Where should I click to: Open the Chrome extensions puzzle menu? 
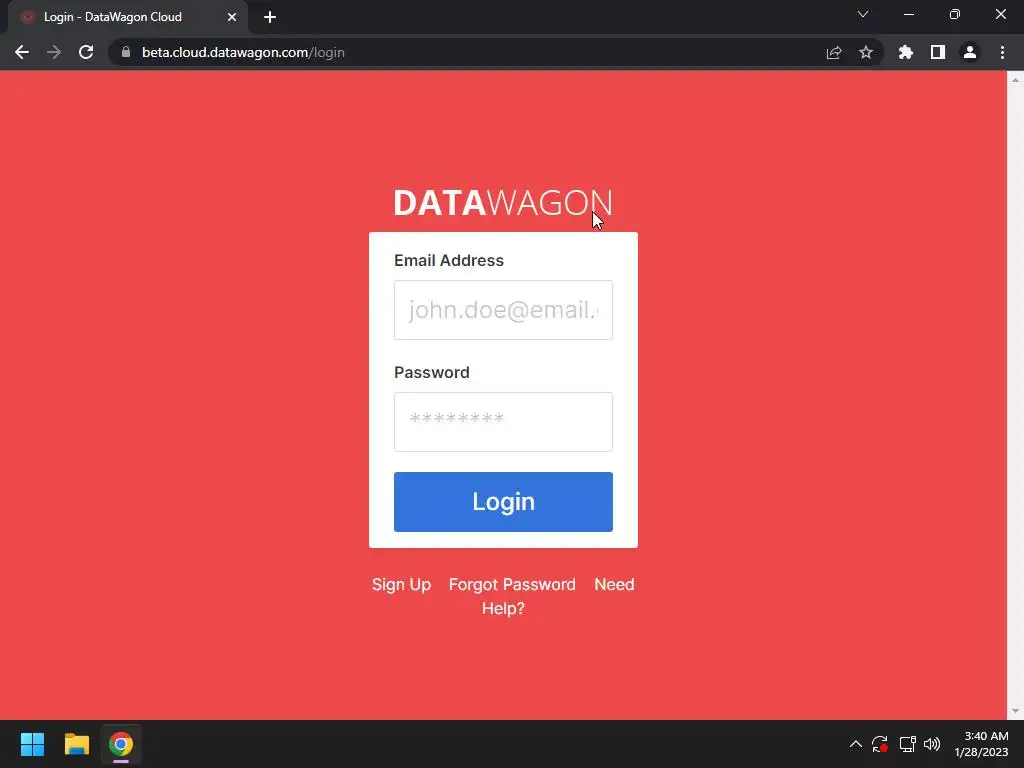point(906,52)
